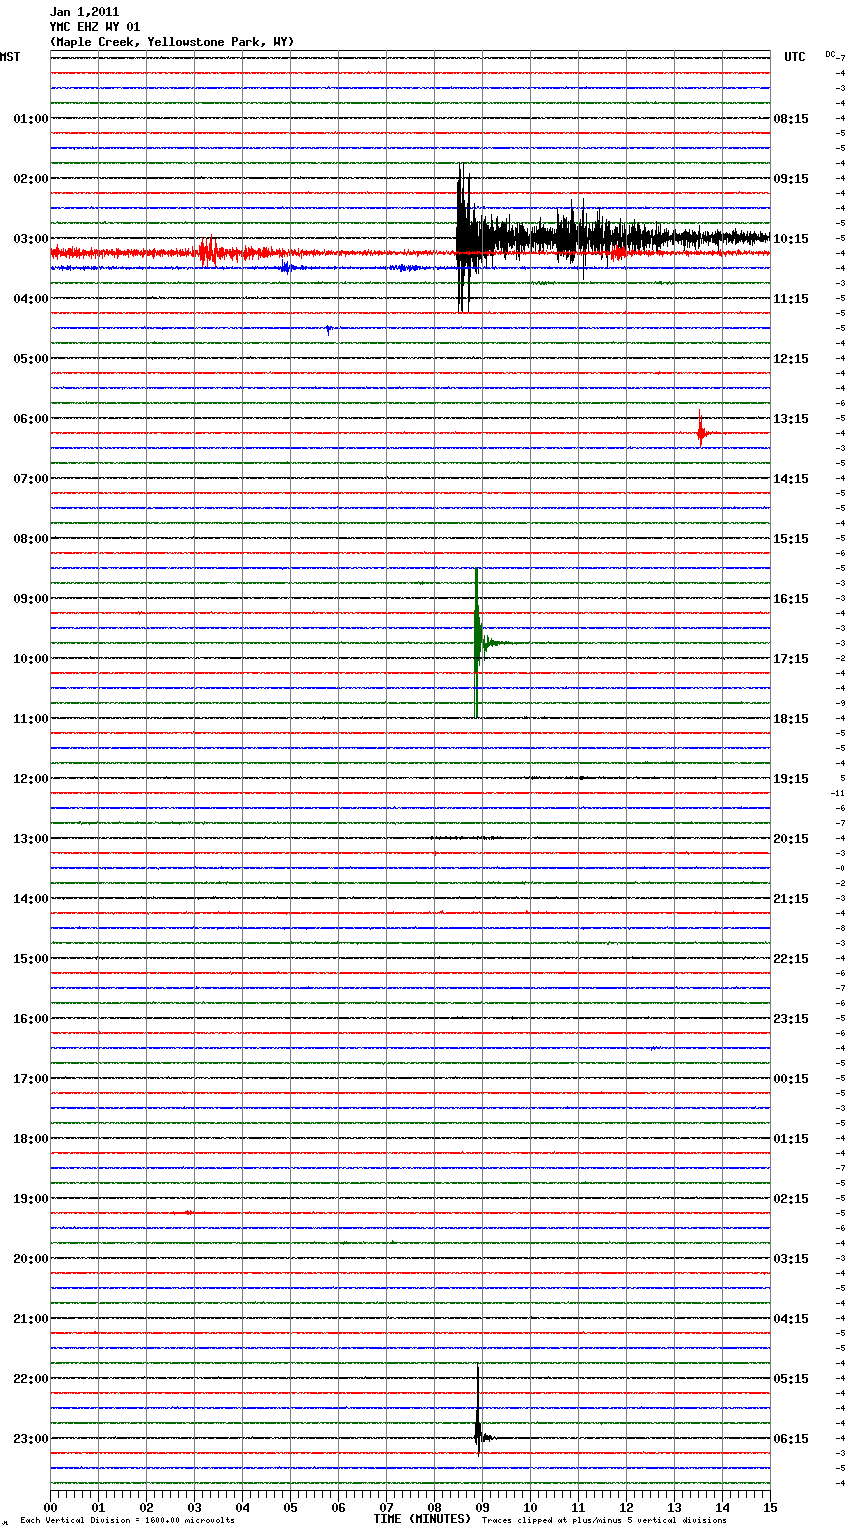Click the 10:00 MST time label

(31, 658)
